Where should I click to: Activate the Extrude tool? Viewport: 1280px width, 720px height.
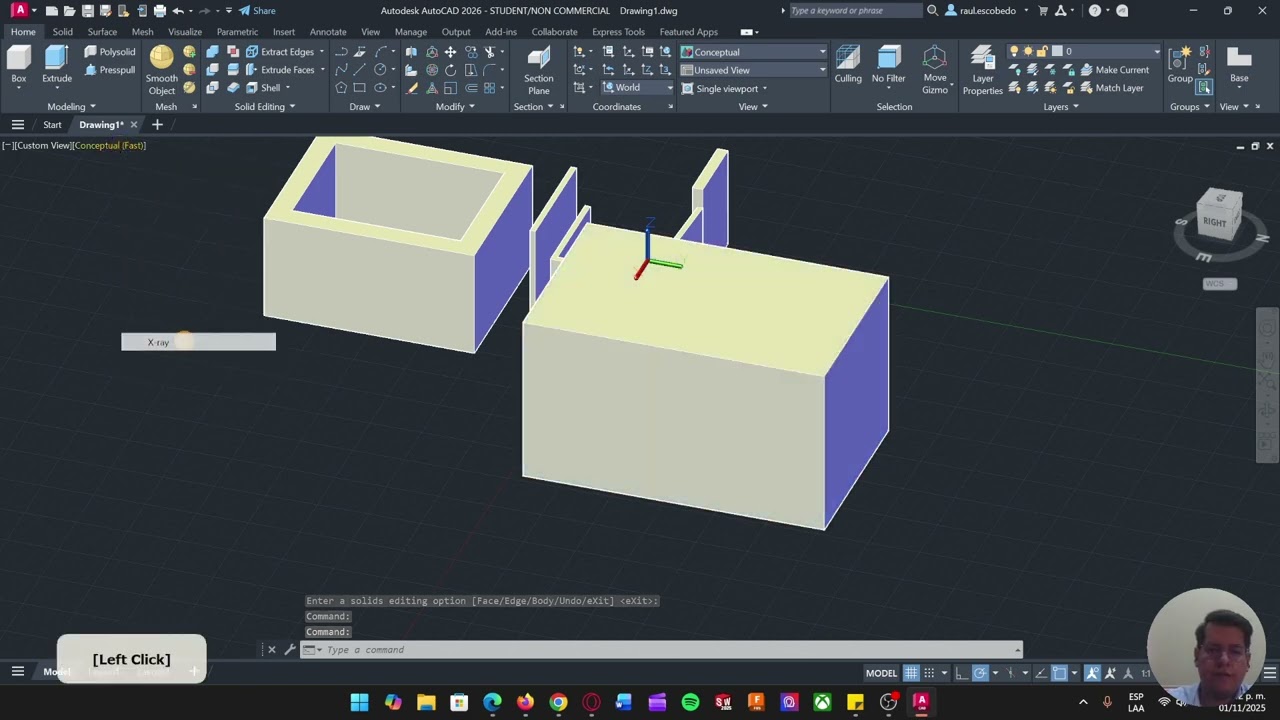pos(56,66)
